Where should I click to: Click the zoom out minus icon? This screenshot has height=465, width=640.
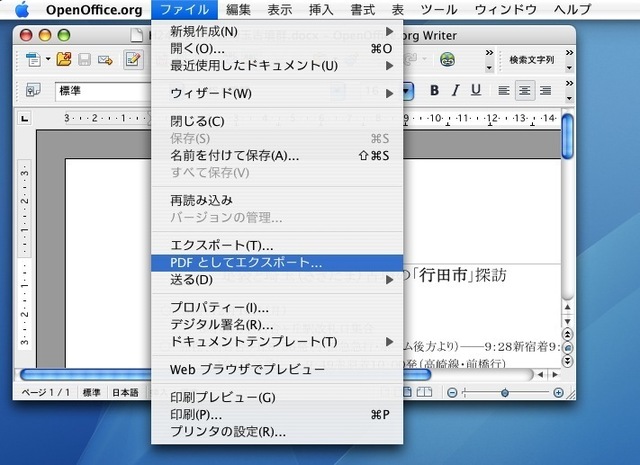point(452,393)
